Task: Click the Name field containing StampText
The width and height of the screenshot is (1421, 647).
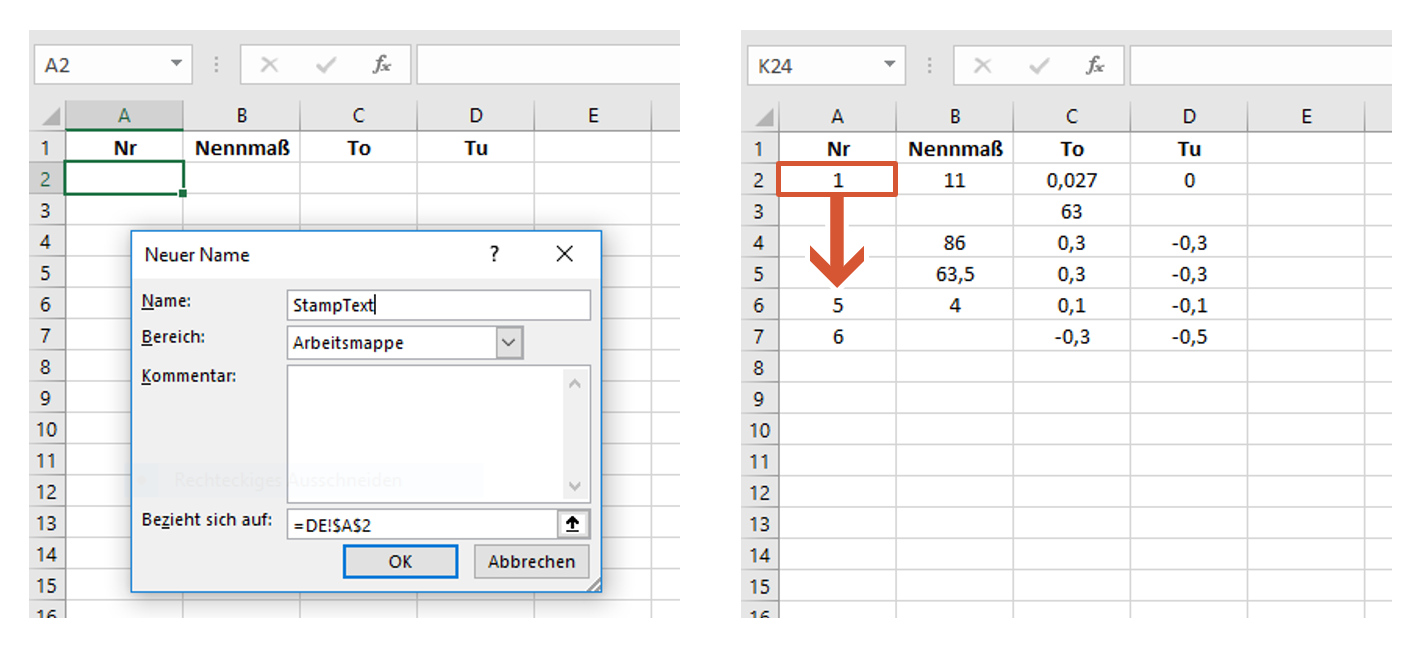Action: 438,305
